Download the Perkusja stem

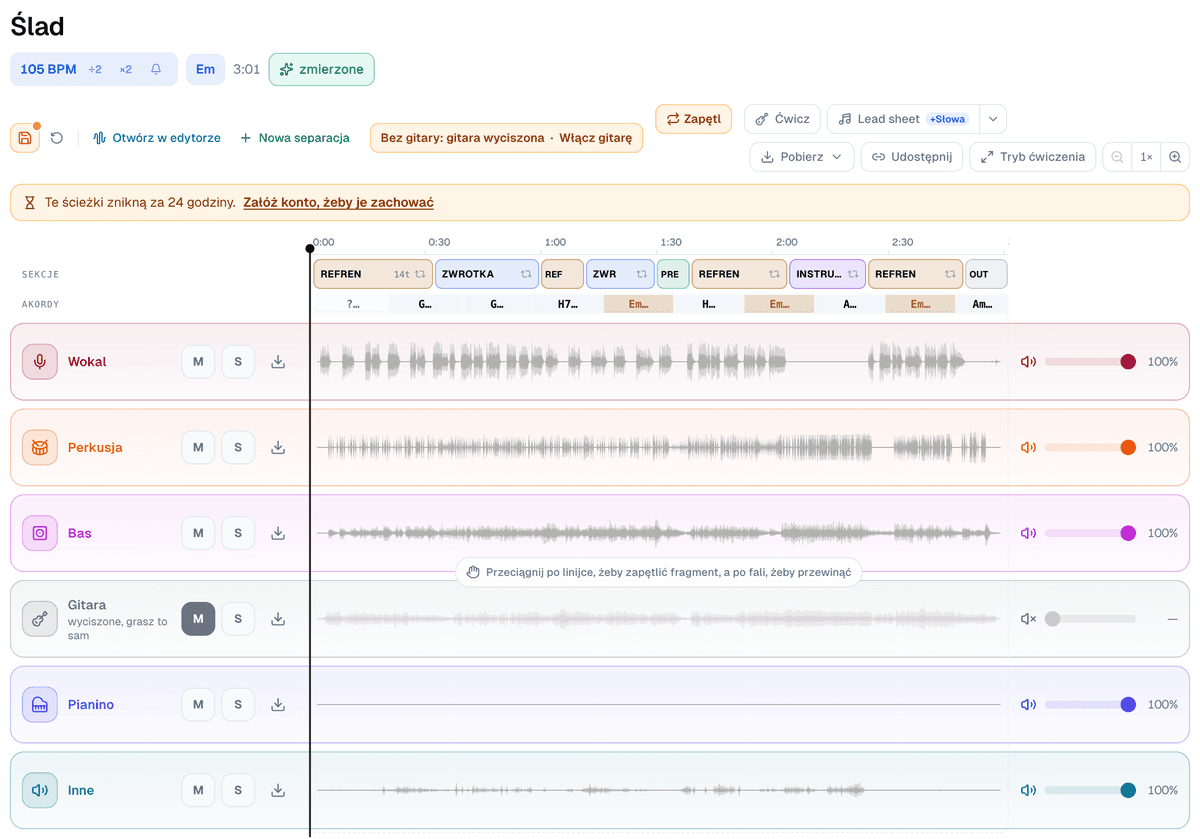point(278,448)
